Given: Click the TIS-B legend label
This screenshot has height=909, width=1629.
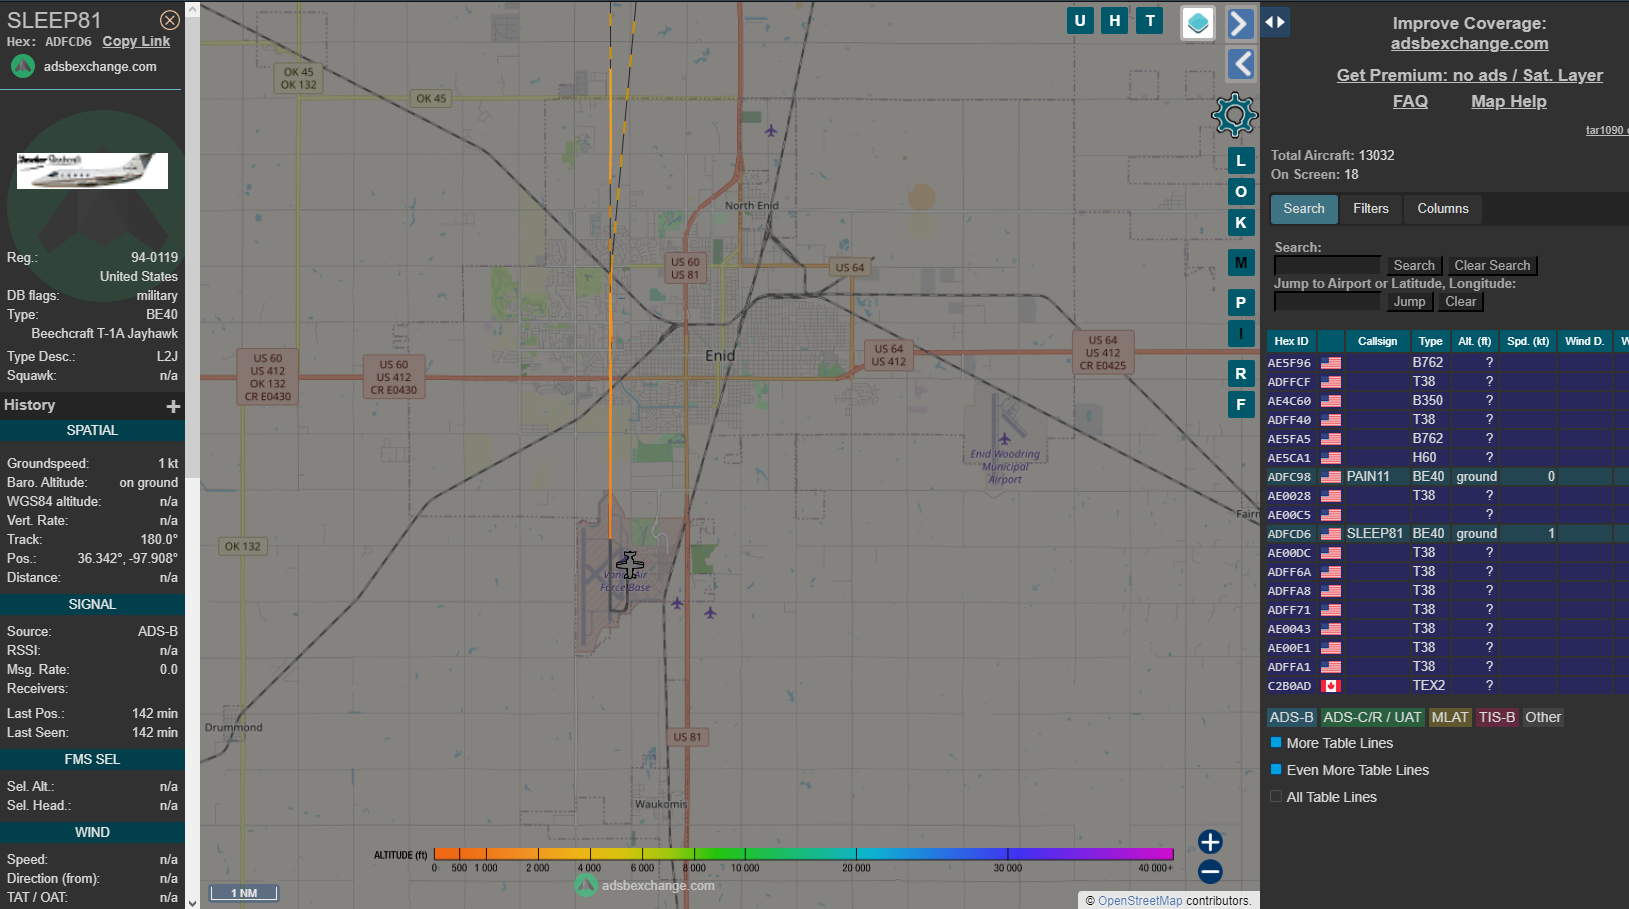Looking at the screenshot, I should point(1497,718).
